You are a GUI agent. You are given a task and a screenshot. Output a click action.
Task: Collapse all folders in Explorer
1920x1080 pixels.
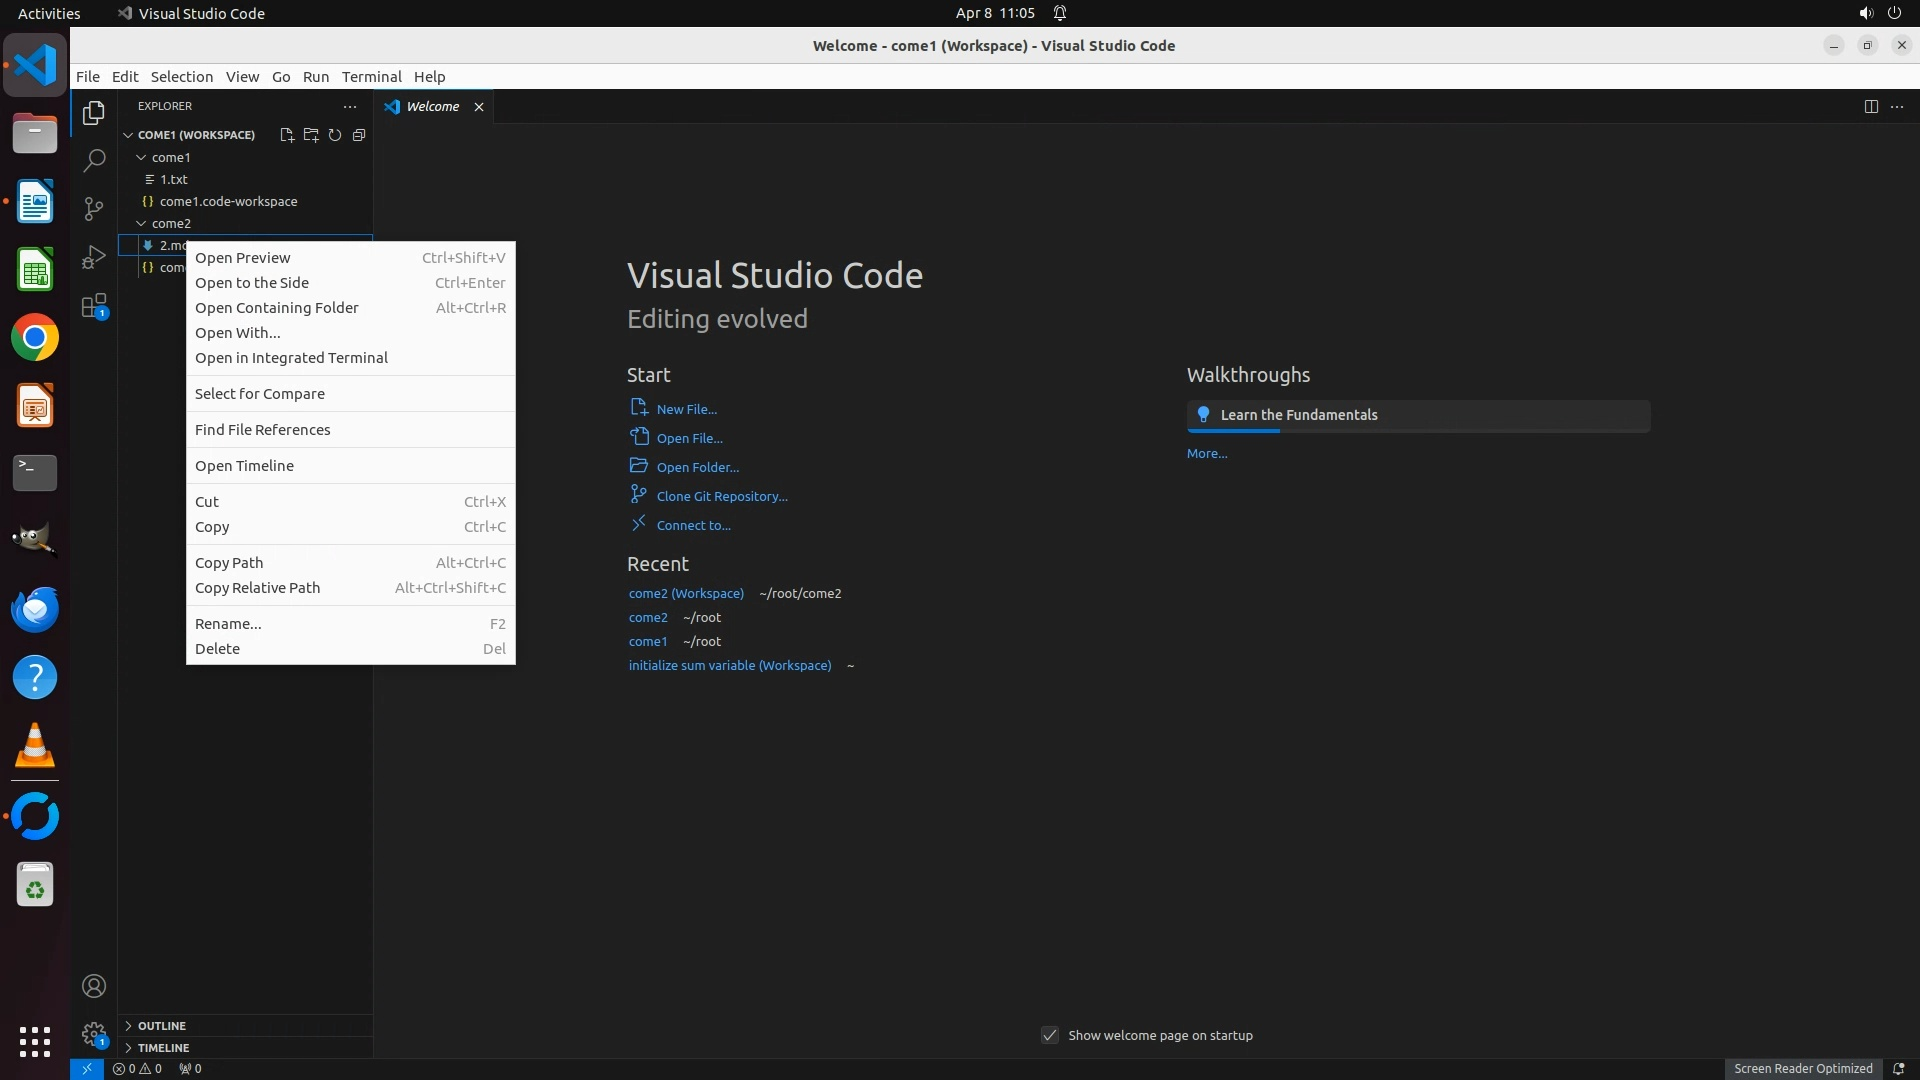[x=359, y=135]
